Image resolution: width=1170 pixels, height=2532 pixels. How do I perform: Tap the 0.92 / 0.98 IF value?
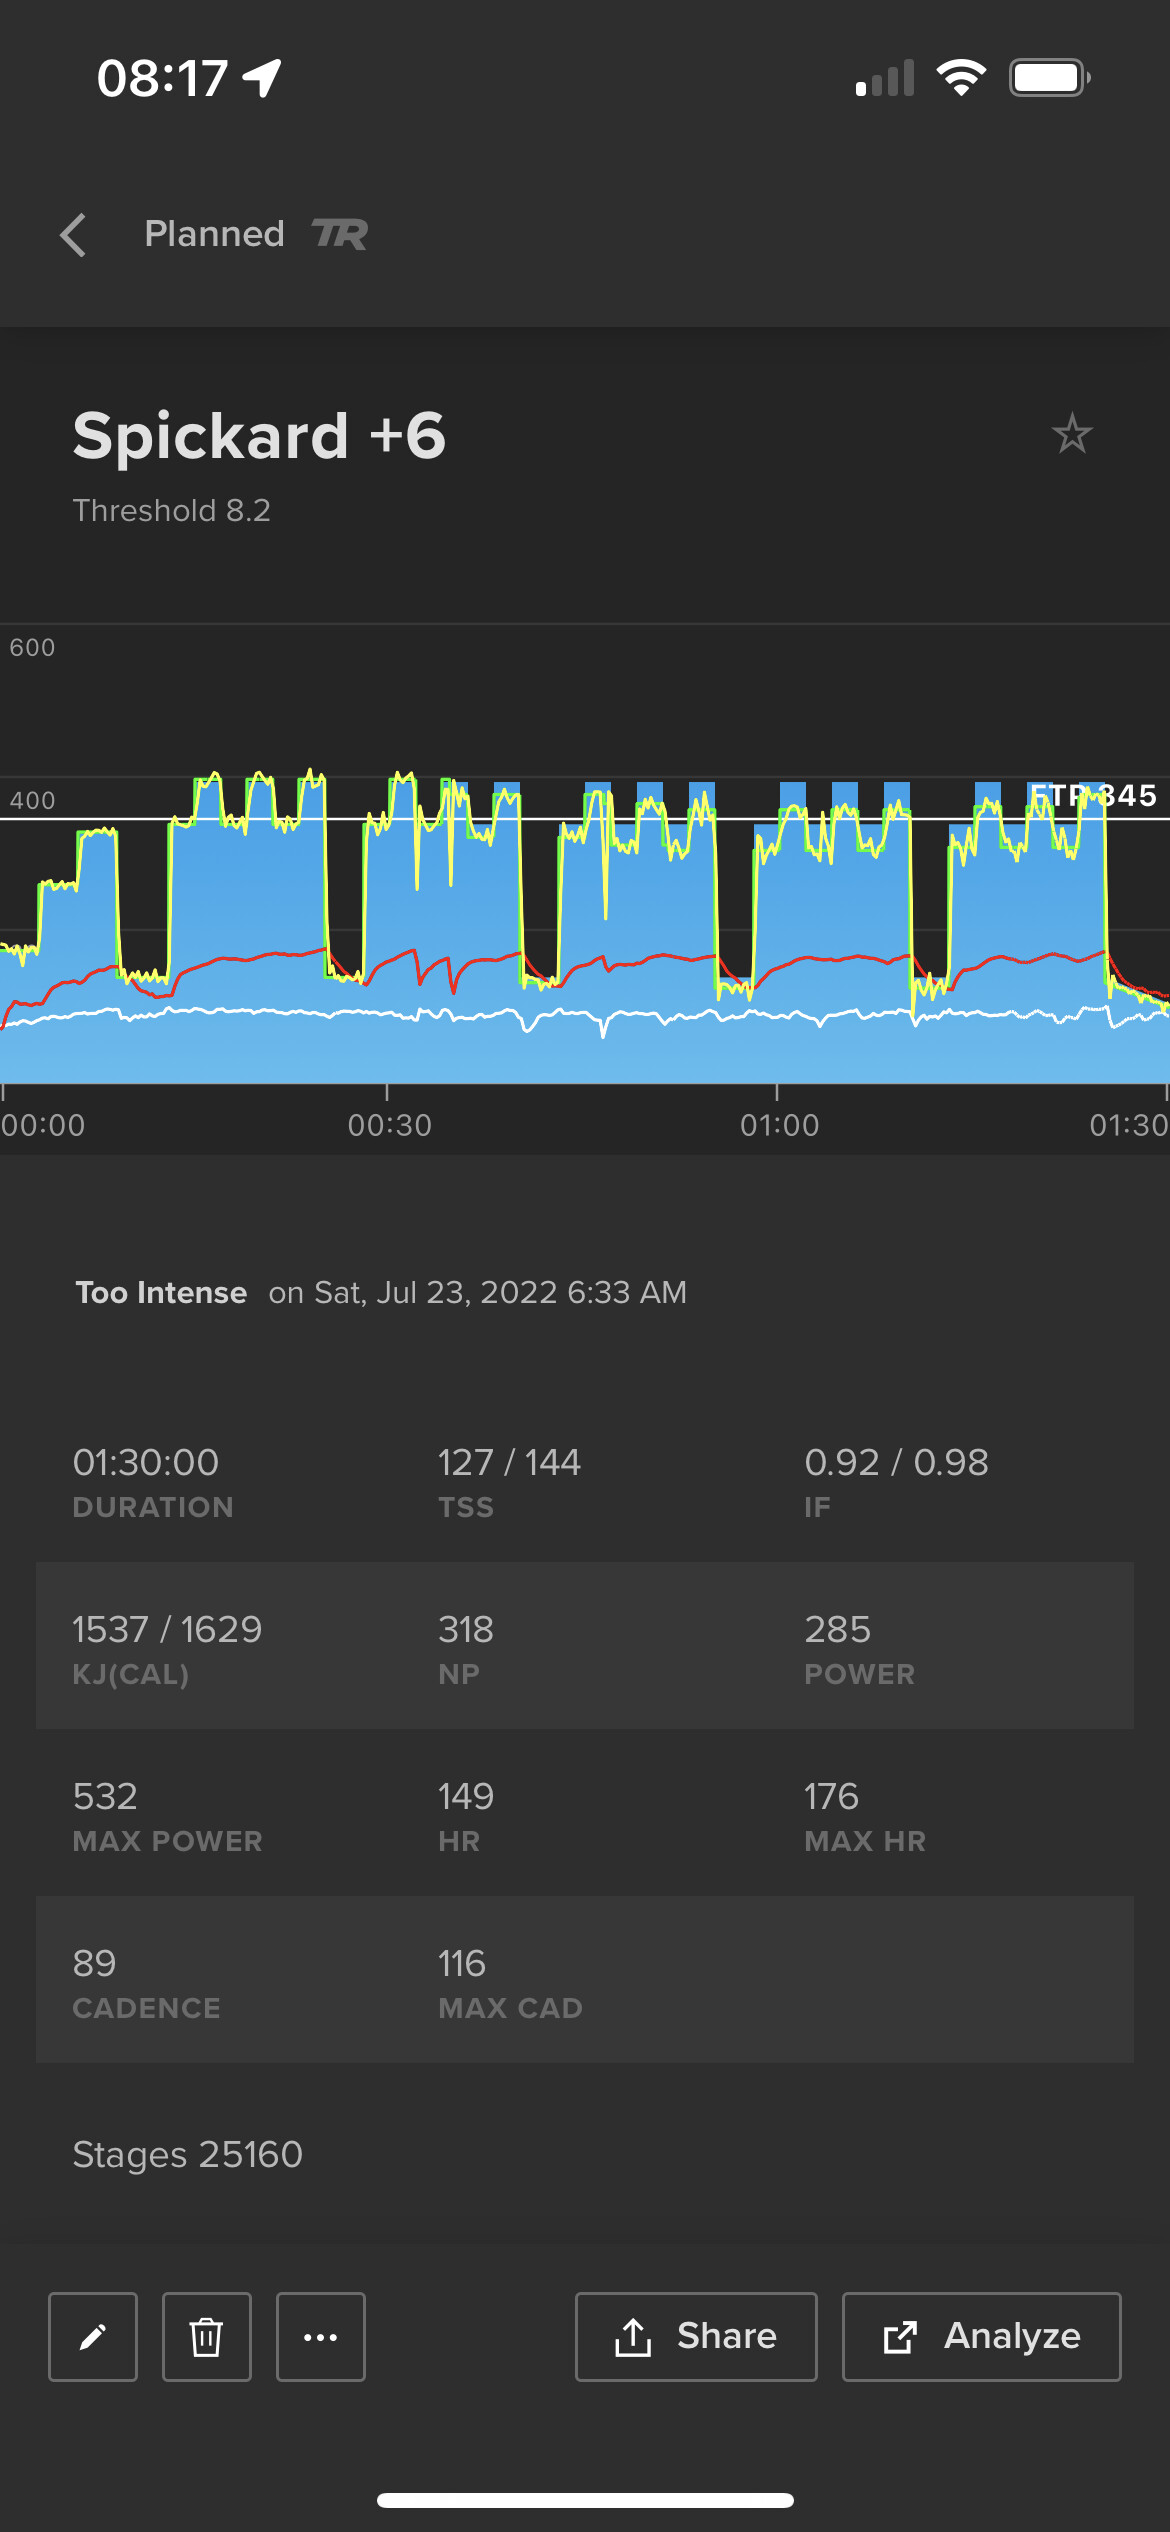[896, 1463]
